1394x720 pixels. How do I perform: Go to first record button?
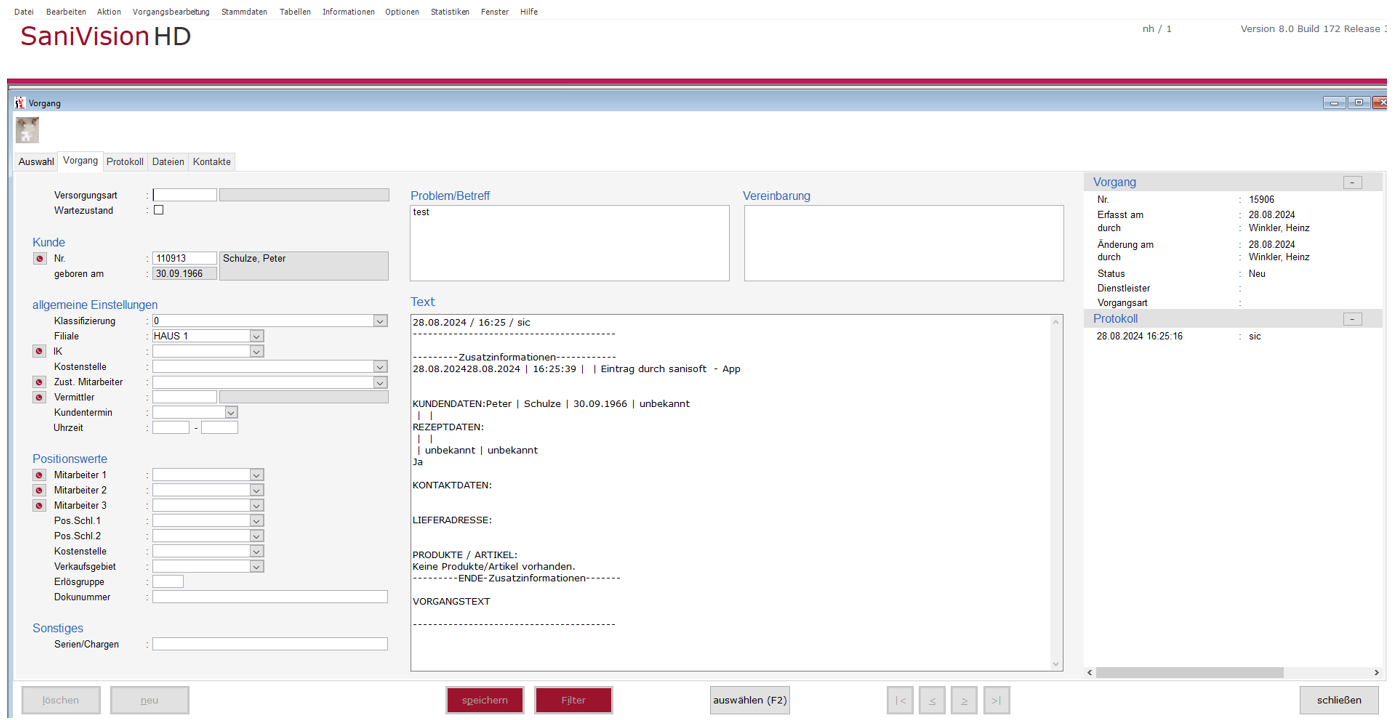click(900, 700)
